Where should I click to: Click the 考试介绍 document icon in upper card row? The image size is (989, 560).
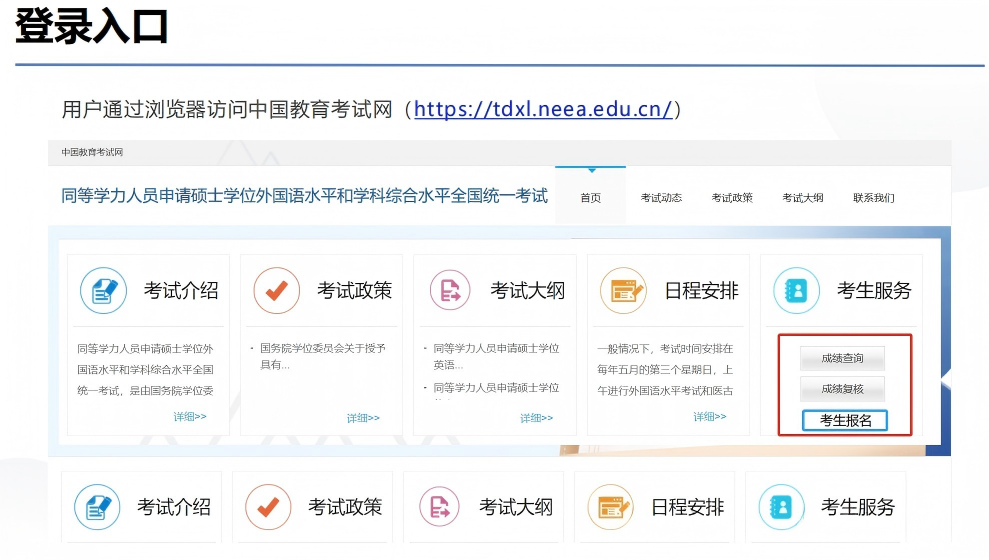click(103, 291)
